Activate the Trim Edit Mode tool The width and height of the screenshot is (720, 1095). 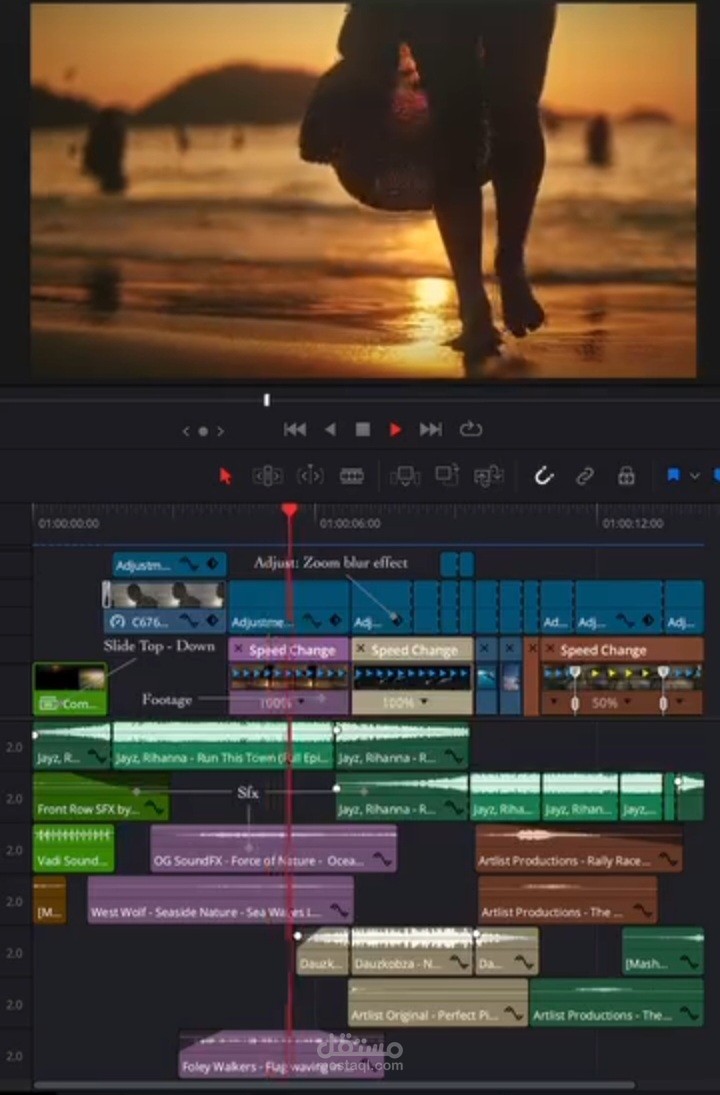[267, 476]
